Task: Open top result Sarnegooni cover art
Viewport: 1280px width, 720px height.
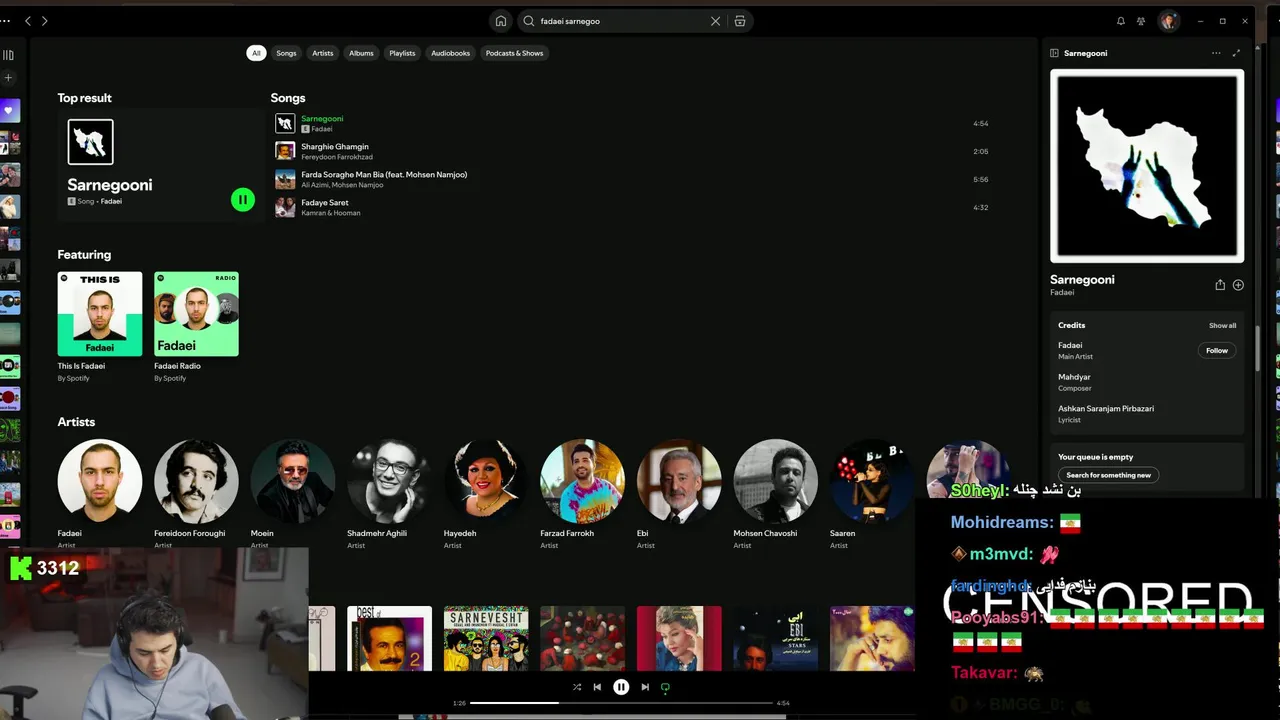Action: click(90, 142)
